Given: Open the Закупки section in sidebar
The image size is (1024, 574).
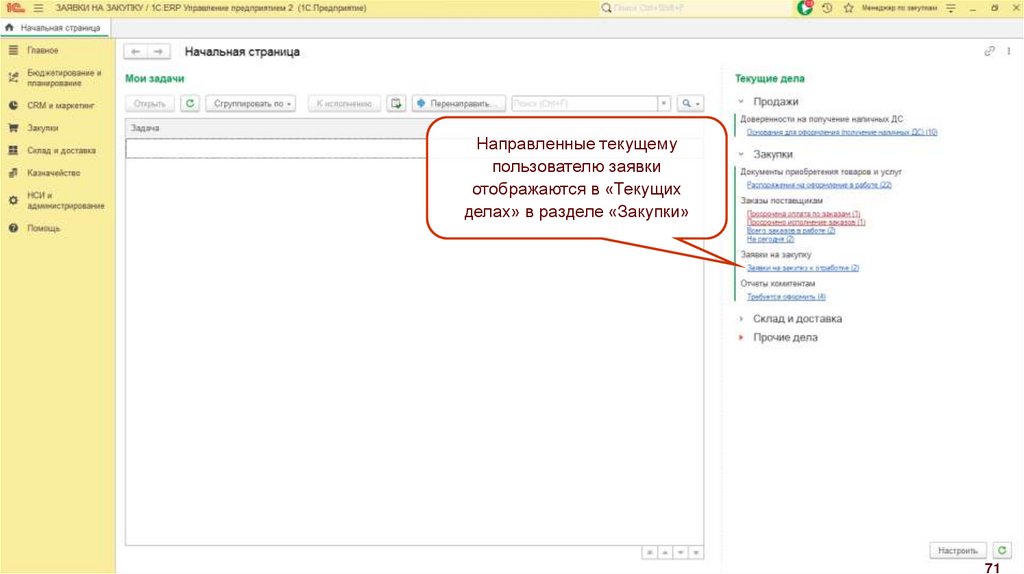Looking at the screenshot, I should [x=42, y=128].
